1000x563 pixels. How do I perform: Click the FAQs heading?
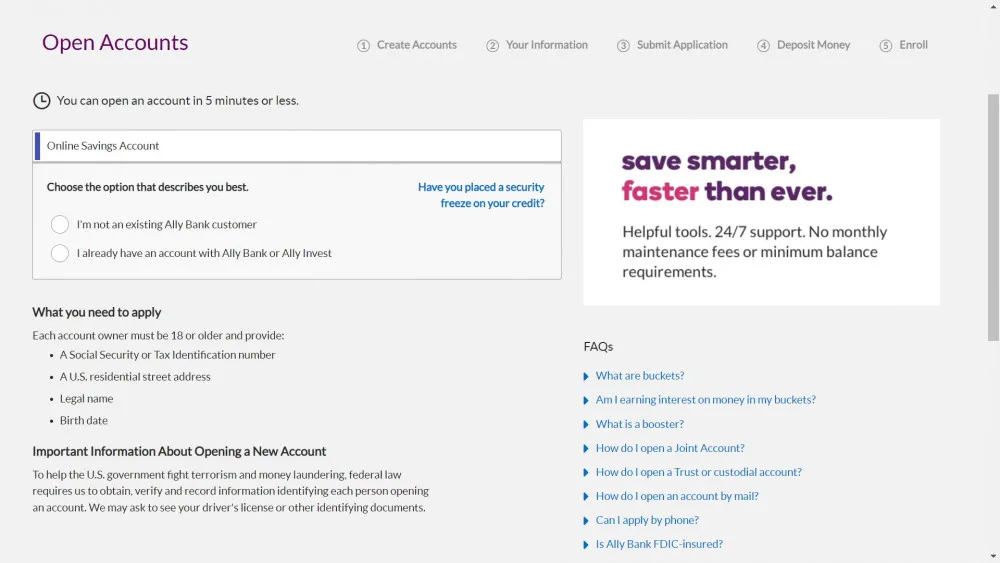(598, 347)
